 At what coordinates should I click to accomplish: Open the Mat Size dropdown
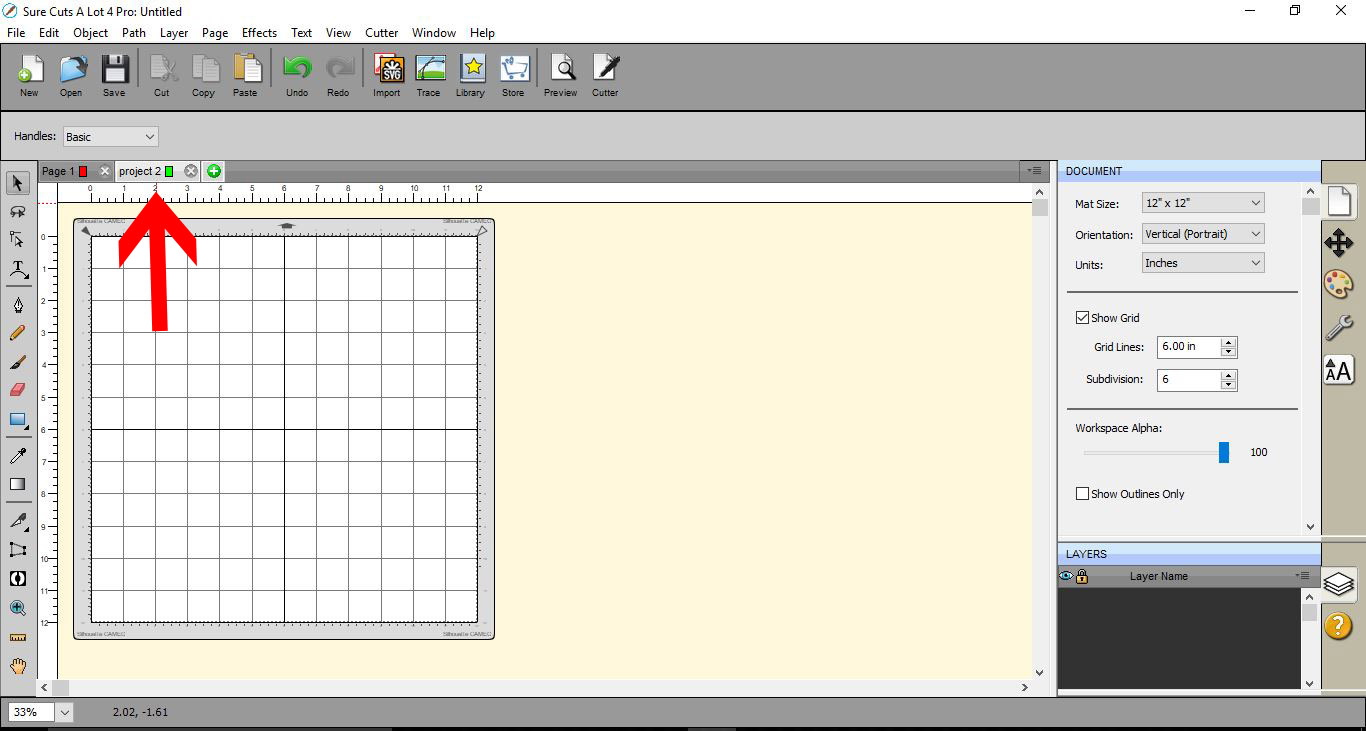point(1203,203)
